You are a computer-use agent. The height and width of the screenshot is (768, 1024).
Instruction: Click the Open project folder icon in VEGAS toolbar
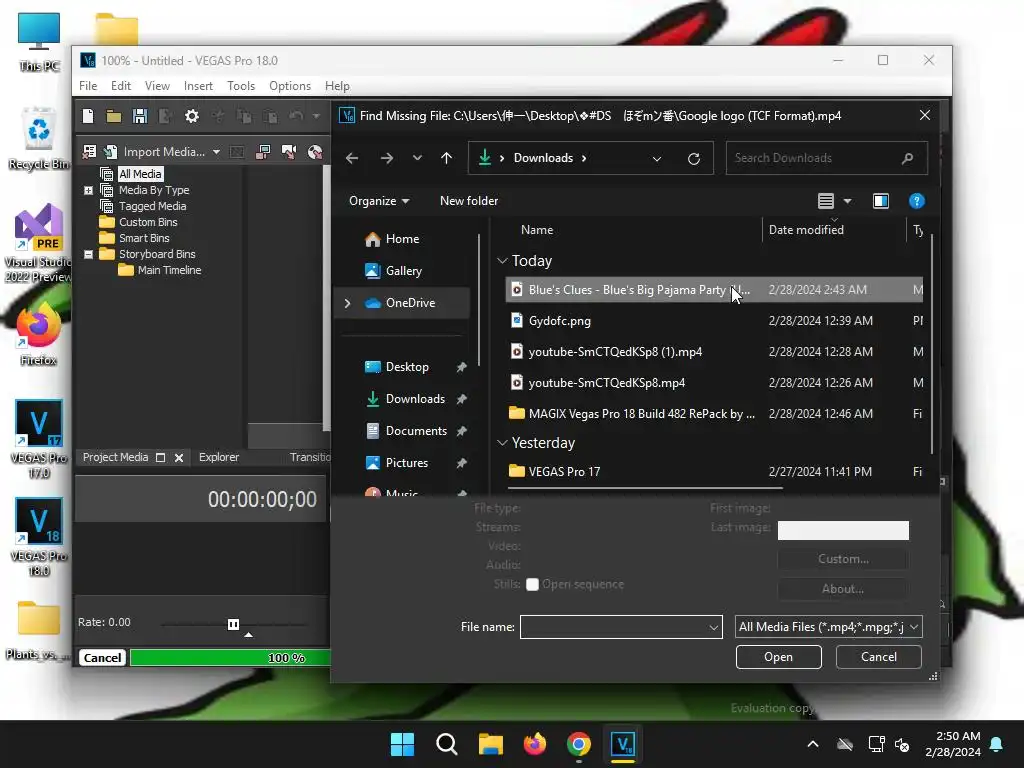pyautogui.click(x=114, y=116)
